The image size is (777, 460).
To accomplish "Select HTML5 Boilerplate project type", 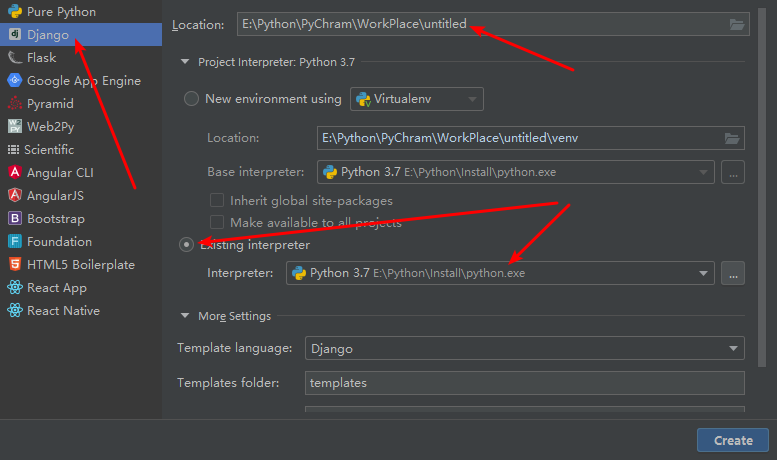I will point(81,265).
